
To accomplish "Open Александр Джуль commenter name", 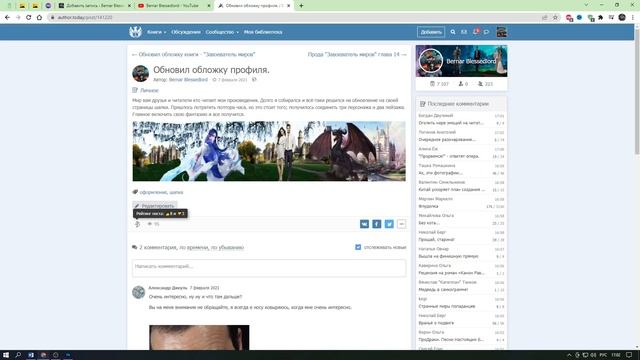I will (x=168, y=288).
